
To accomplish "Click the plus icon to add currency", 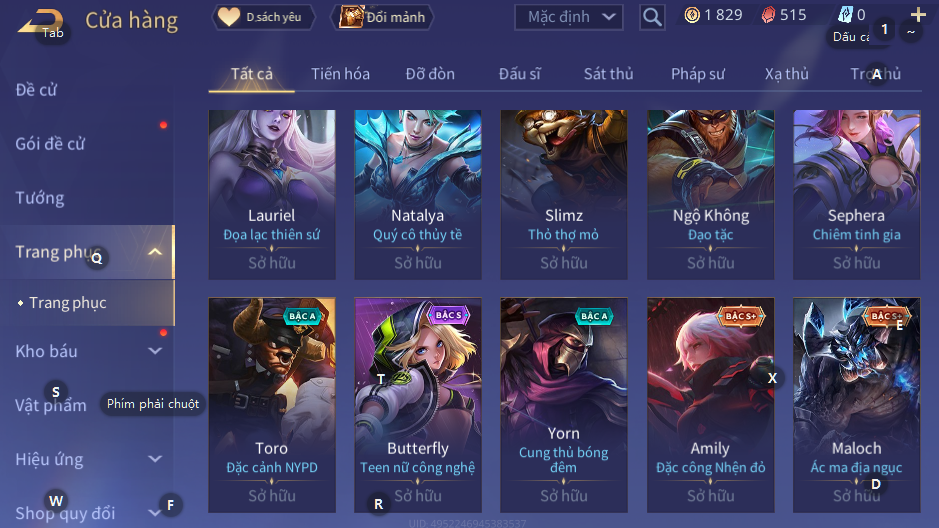I will point(918,15).
